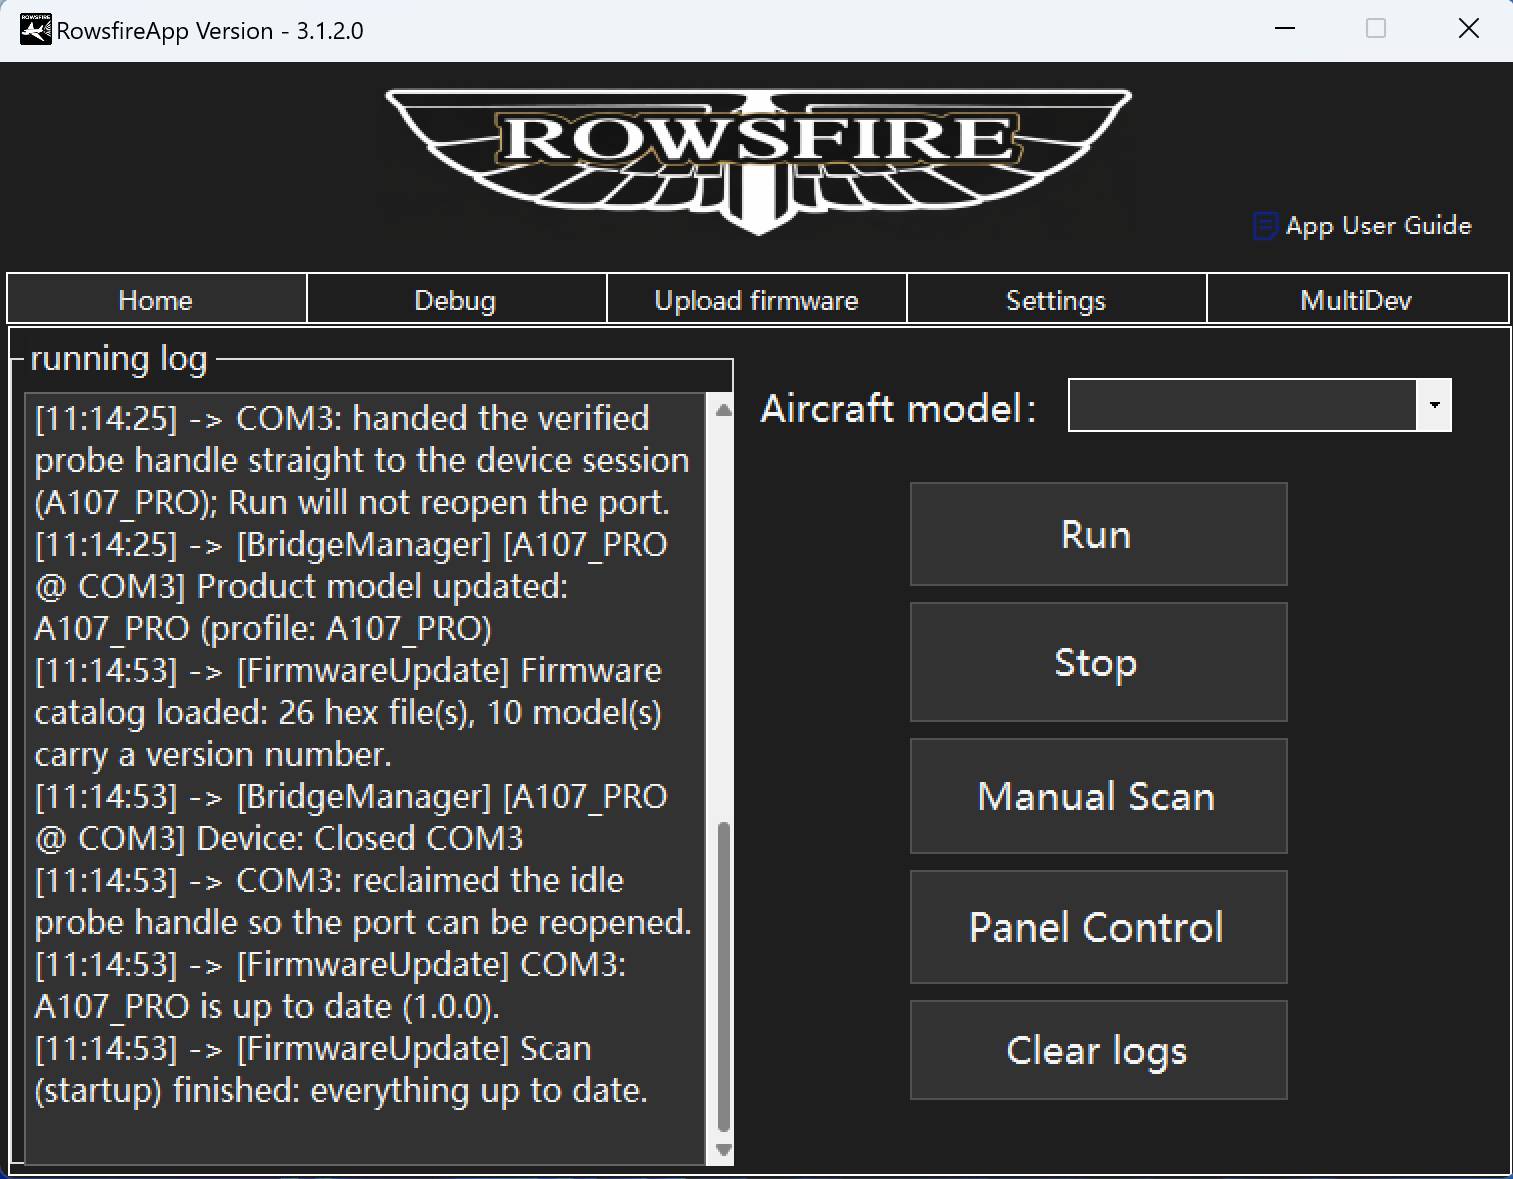Click the Rowsfire winged logo

[758, 161]
